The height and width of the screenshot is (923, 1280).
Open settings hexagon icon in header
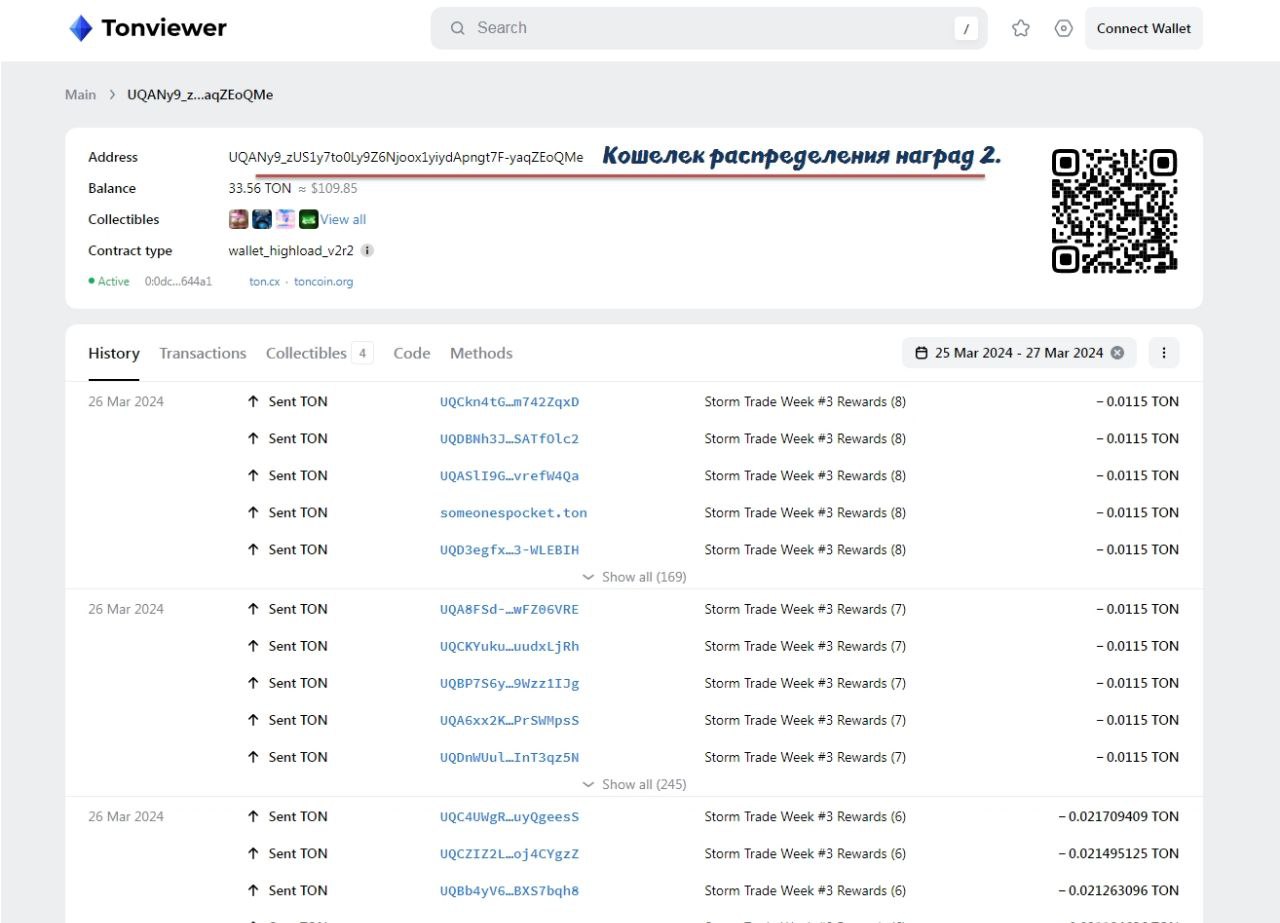1064,28
